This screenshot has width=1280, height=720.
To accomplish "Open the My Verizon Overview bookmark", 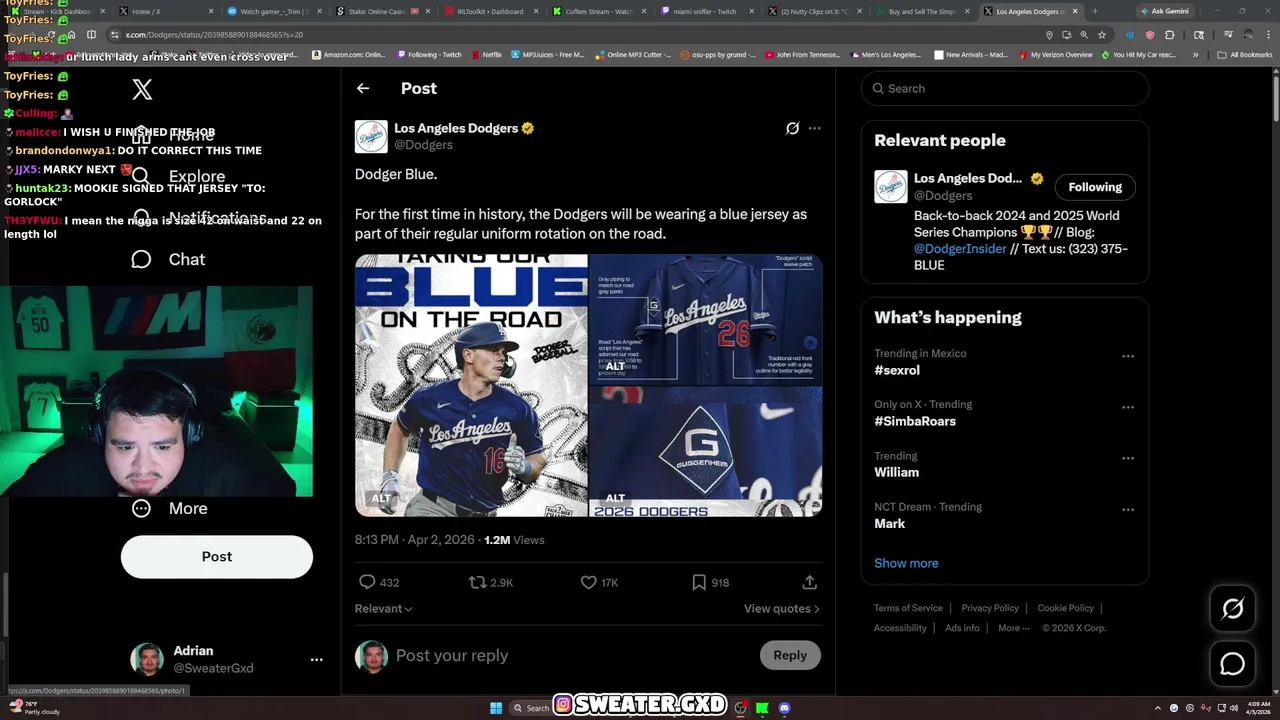I will (x=1056, y=55).
